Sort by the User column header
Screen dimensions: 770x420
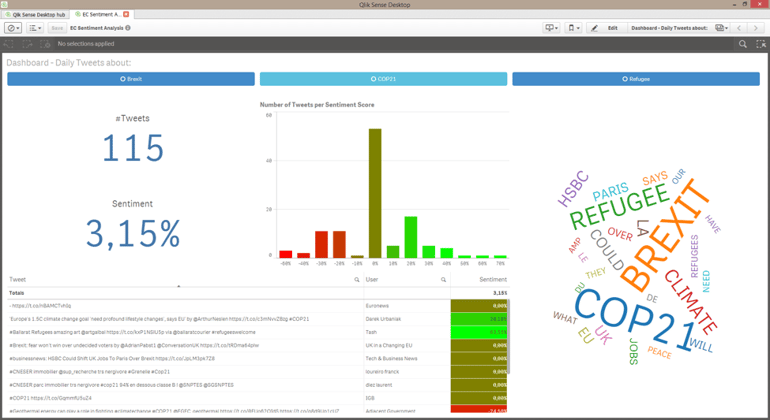coord(372,280)
